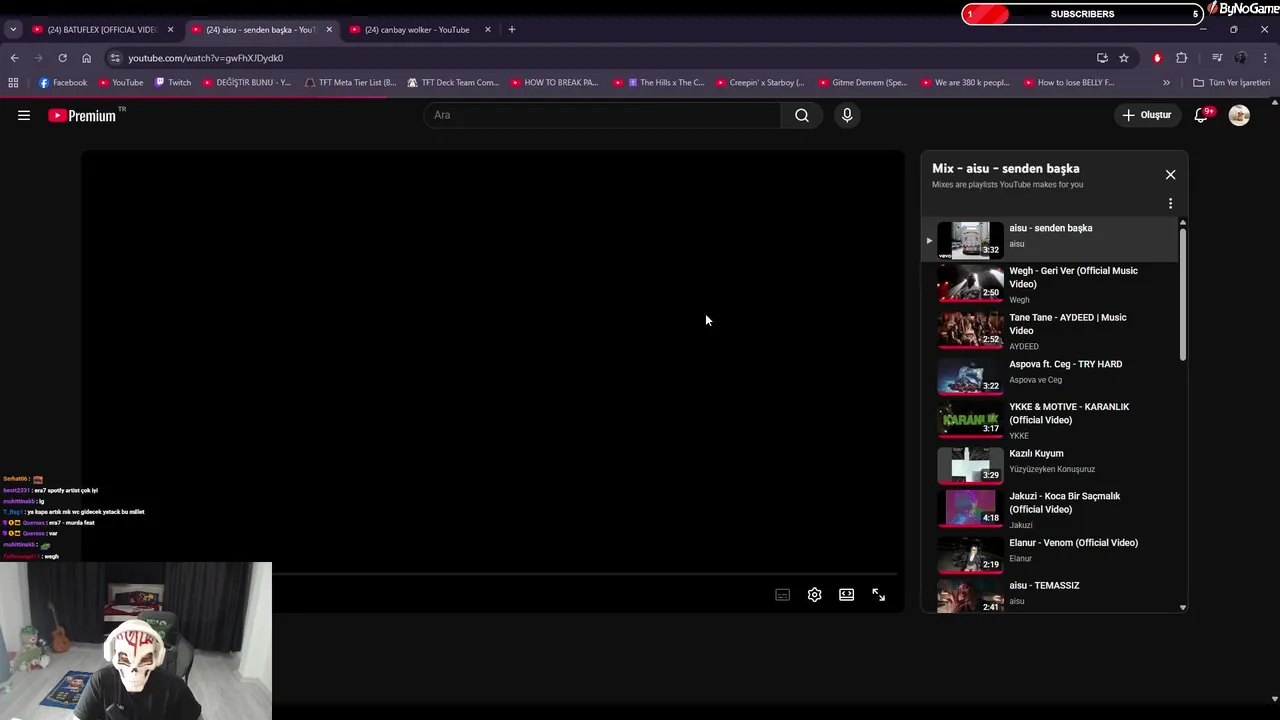Open player settings gear
This screenshot has height=720, width=1280.
tap(814, 594)
